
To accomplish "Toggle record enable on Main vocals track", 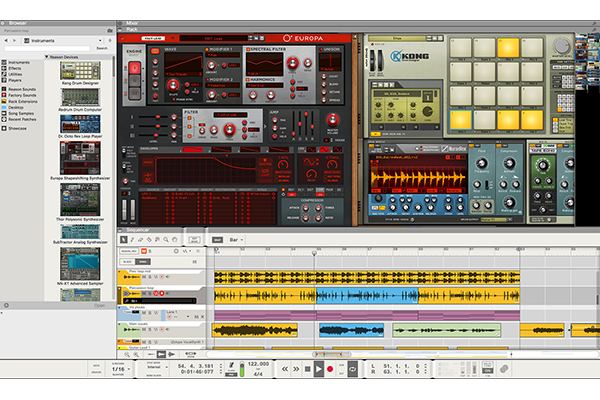I will 162,329.
